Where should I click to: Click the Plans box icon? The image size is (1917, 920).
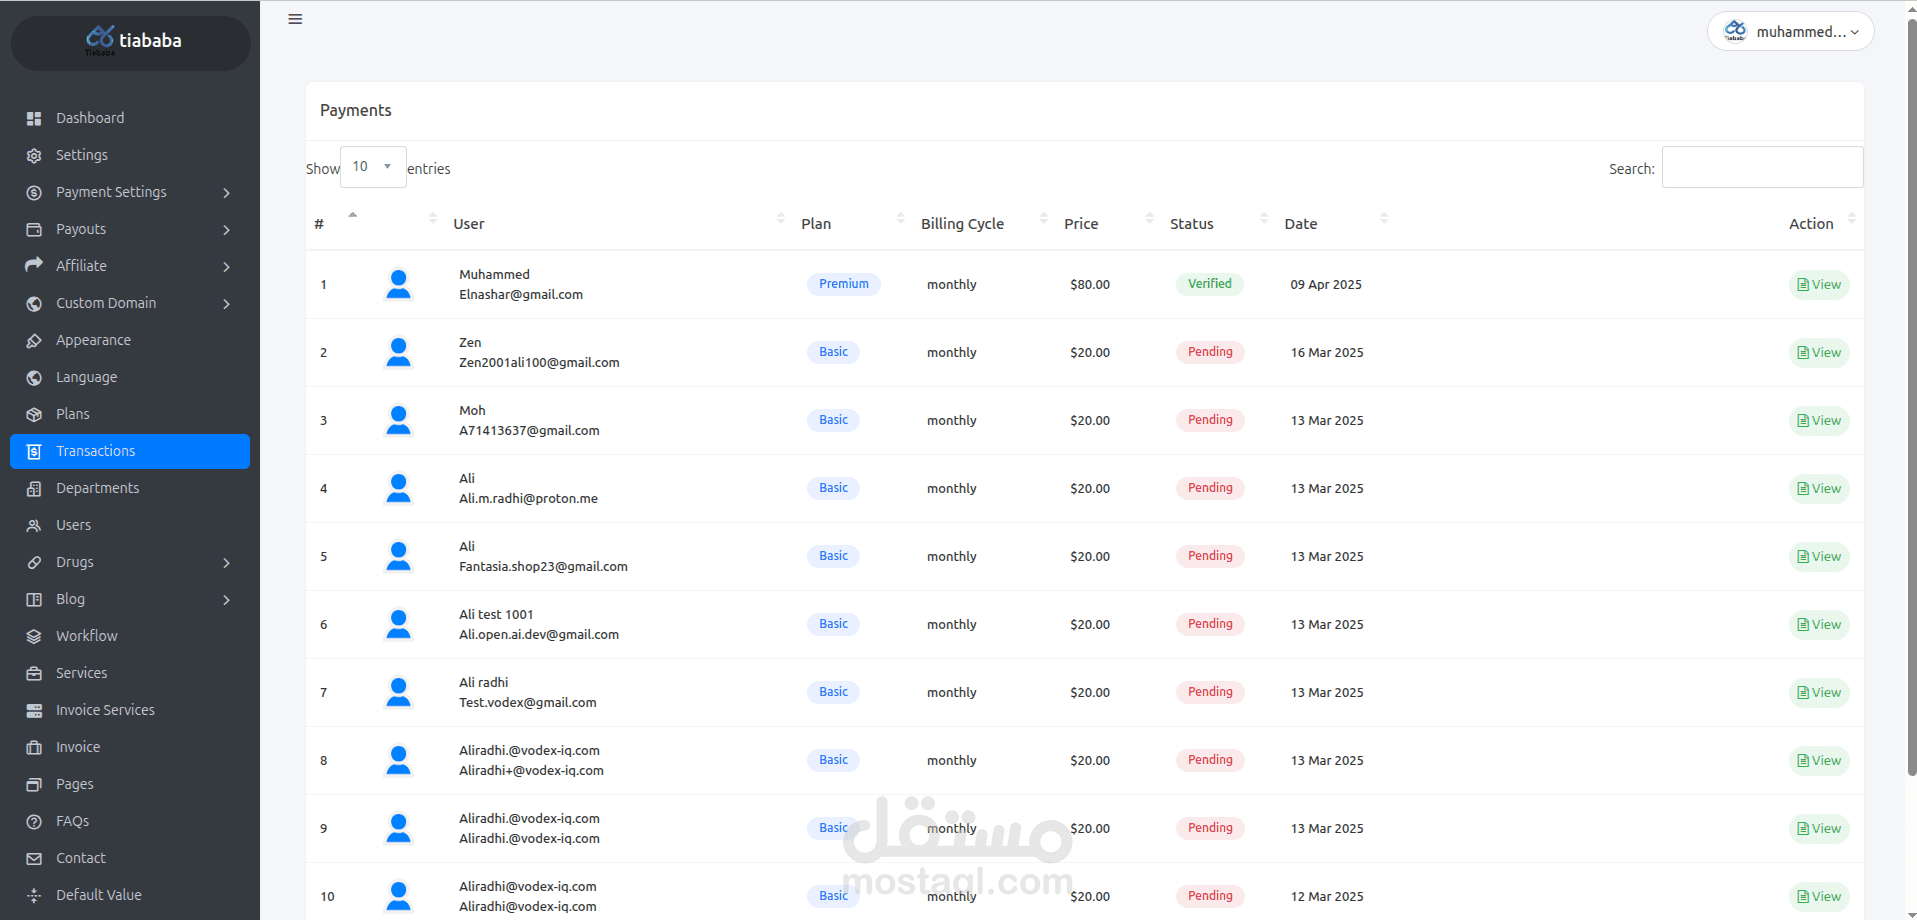tap(34, 415)
